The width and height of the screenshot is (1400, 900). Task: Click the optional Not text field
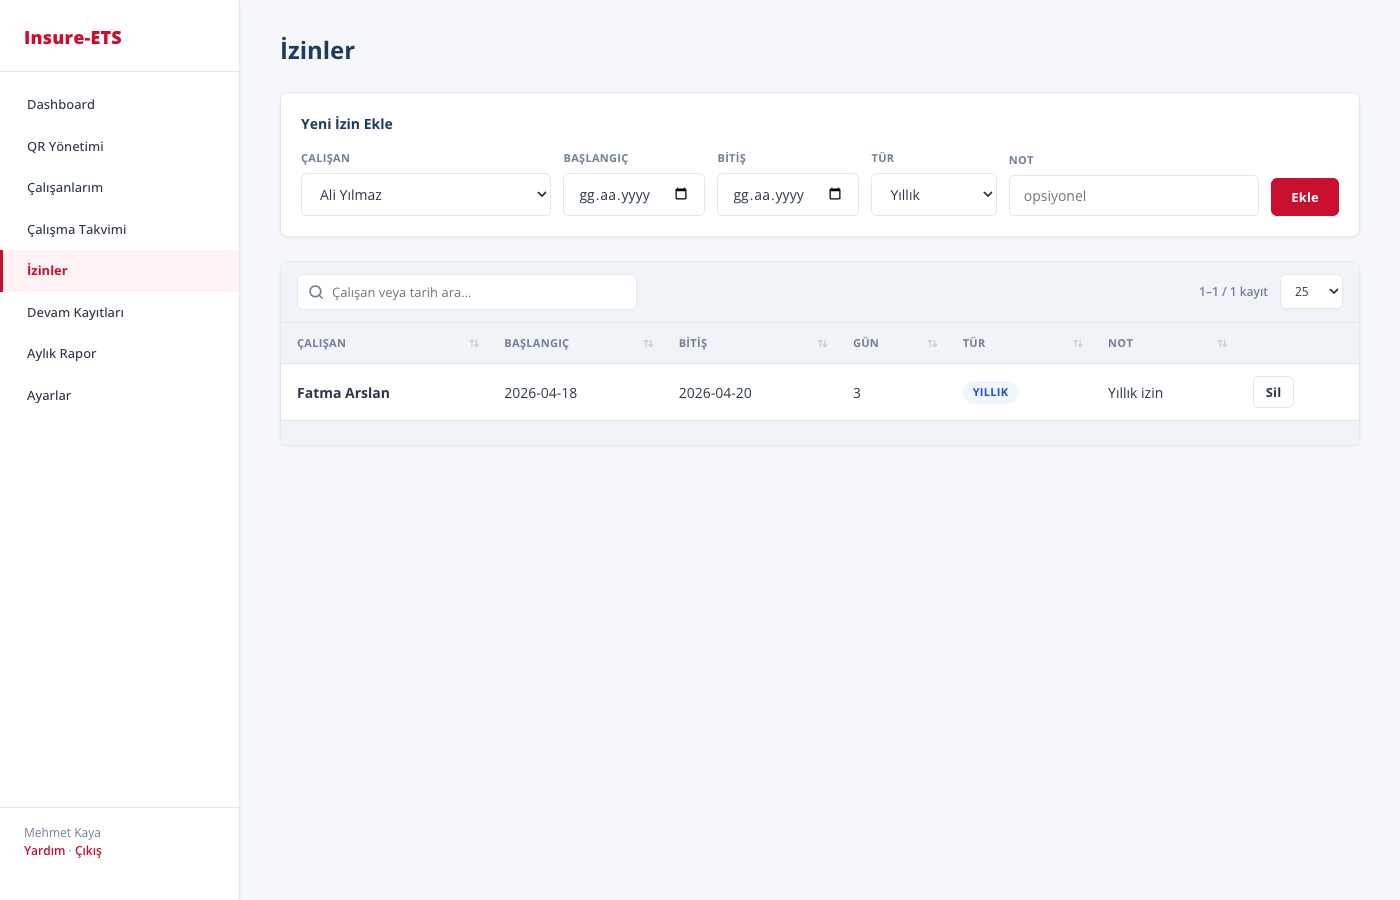point(1133,196)
